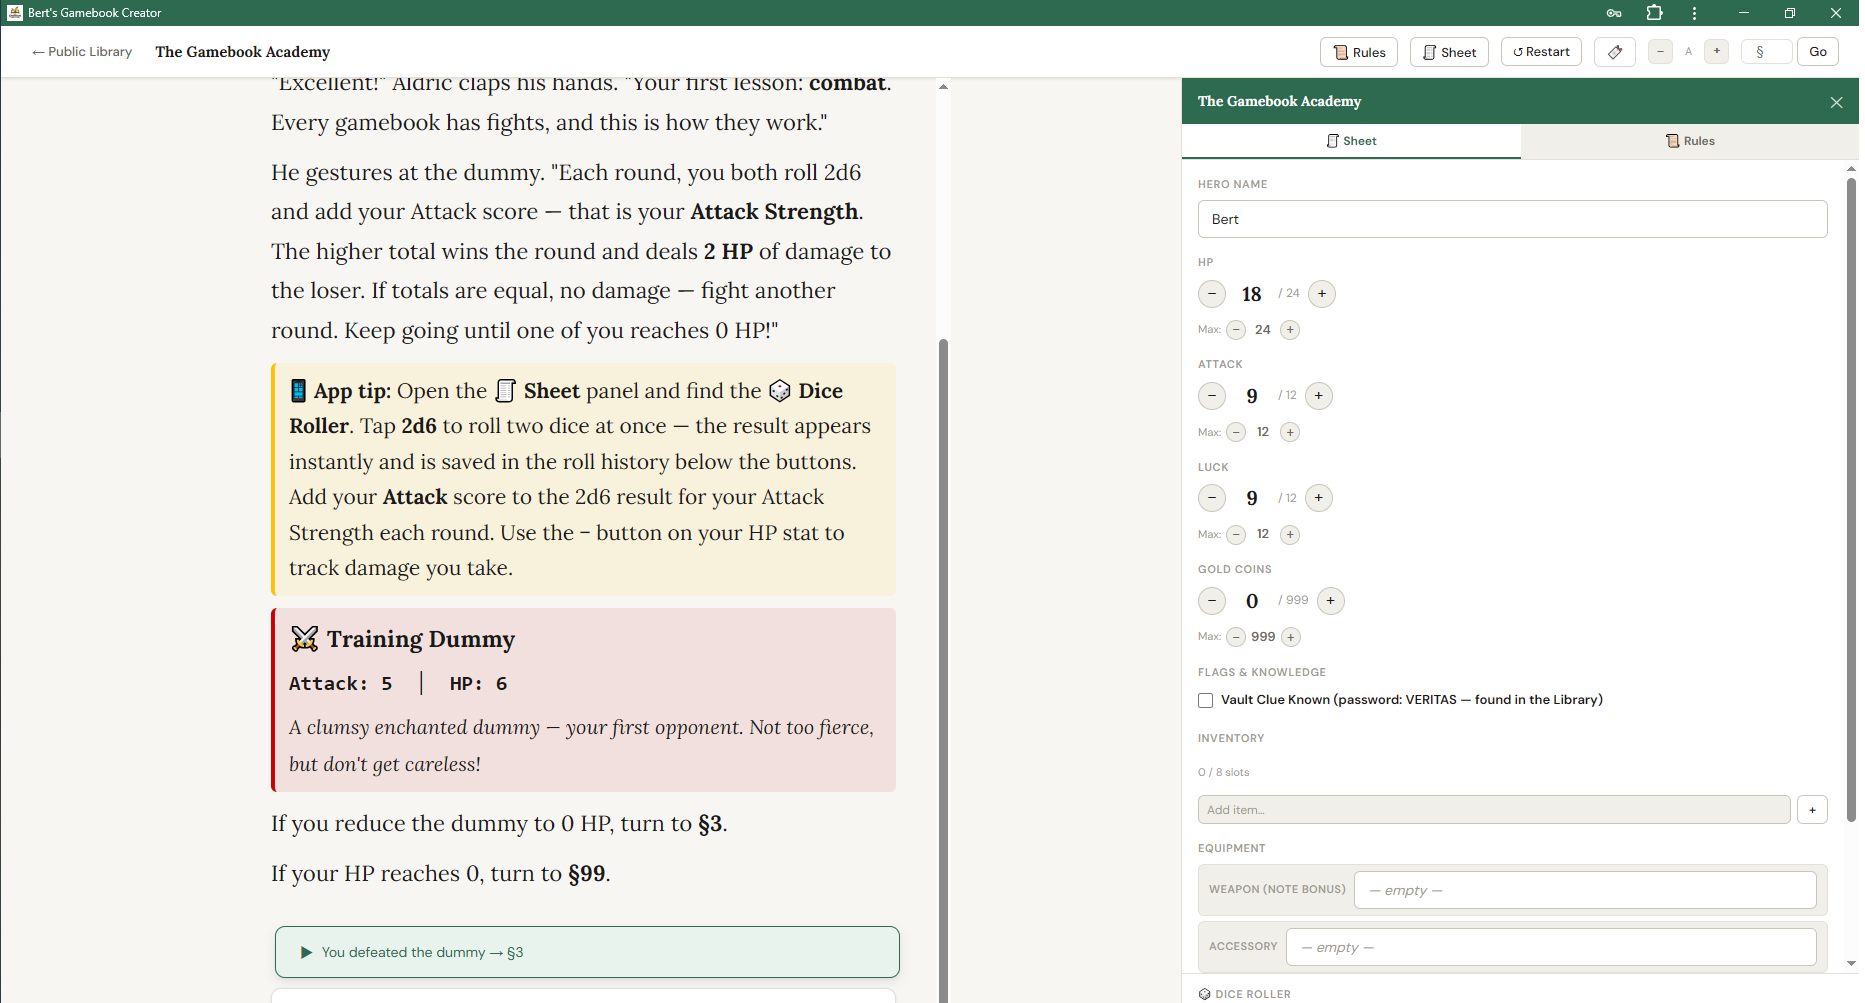This screenshot has width=1865, height=1003.
Task: Open the browser three-dot menu
Action: (1694, 13)
